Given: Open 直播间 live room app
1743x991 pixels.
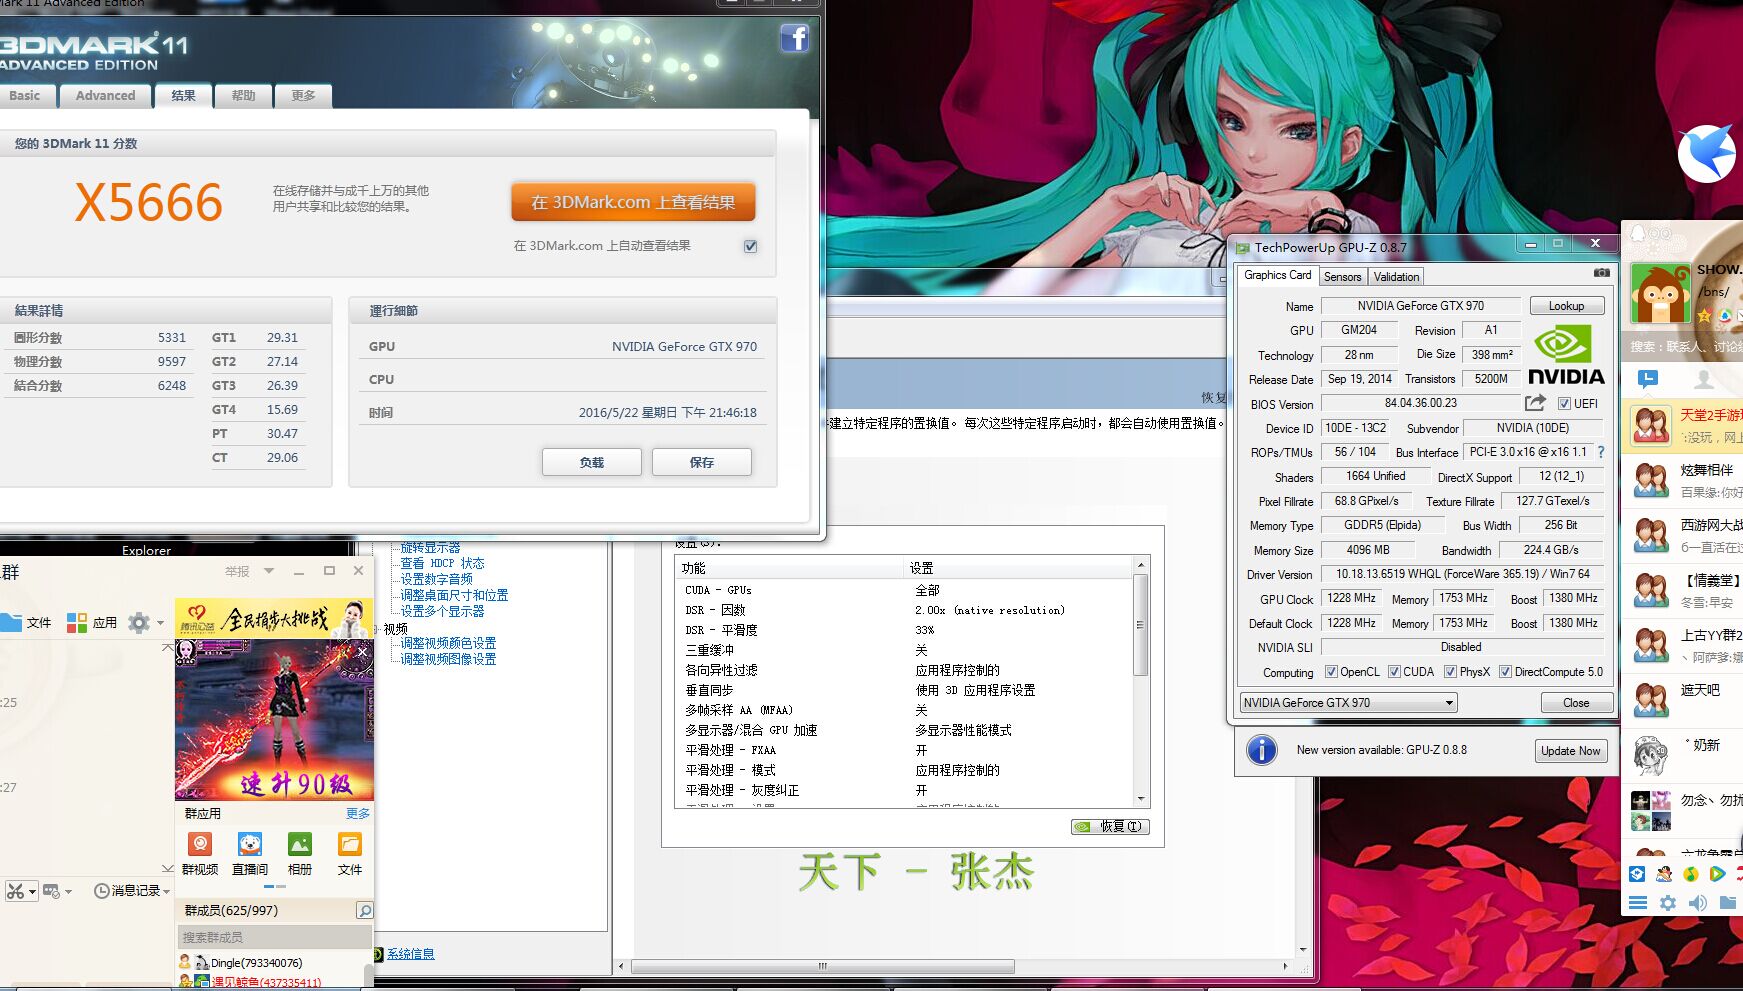Looking at the screenshot, I should click(x=250, y=853).
